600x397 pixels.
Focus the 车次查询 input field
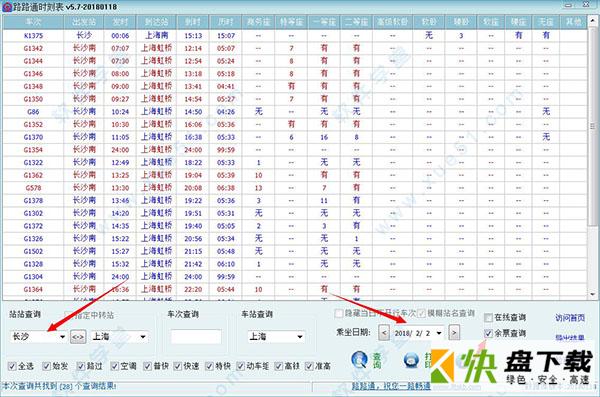(196, 337)
